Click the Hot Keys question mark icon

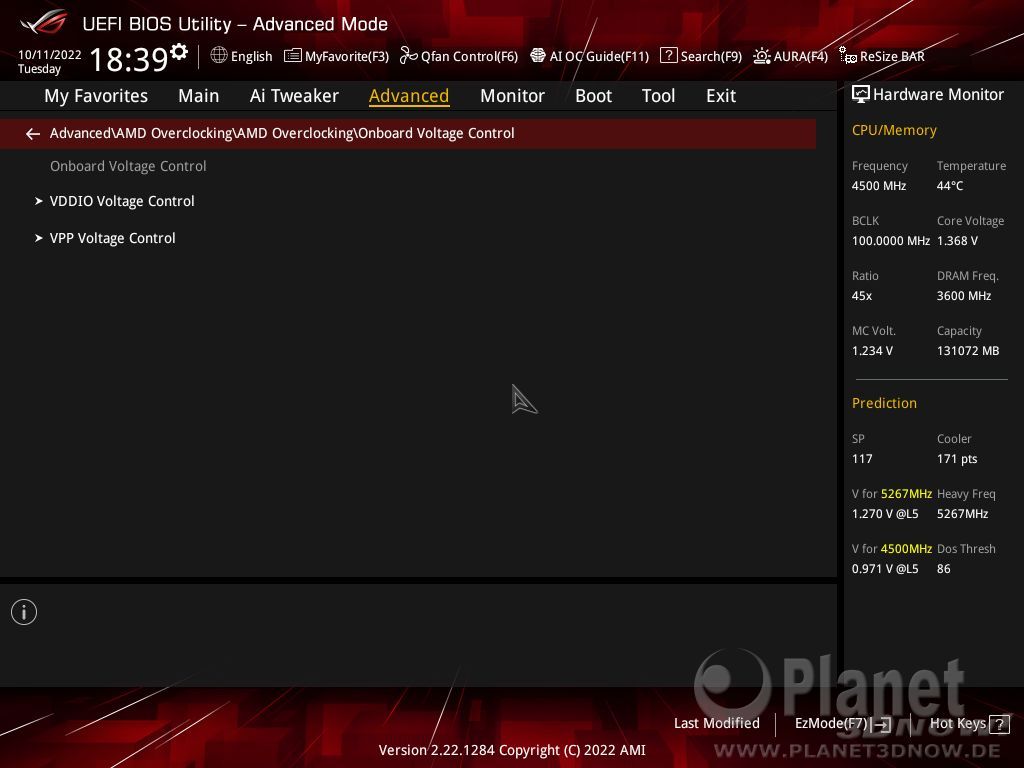pos(999,724)
